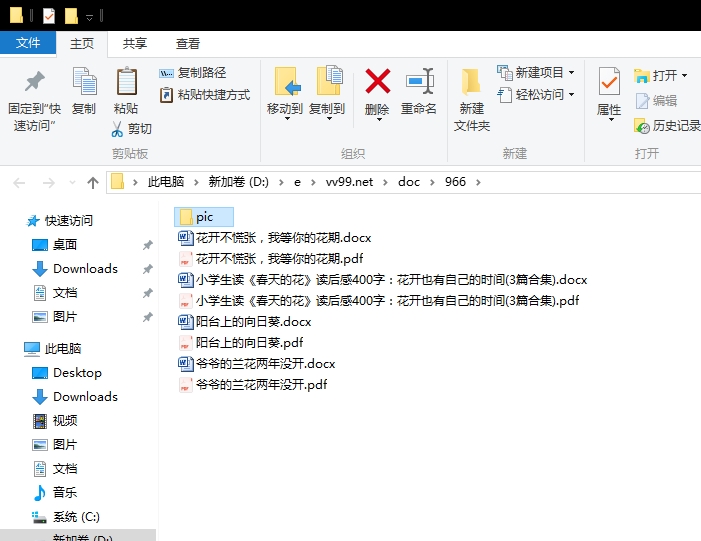The height and width of the screenshot is (541, 701).
Task: Open 系统 (C:) drive
Action: [x=66, y=516]
